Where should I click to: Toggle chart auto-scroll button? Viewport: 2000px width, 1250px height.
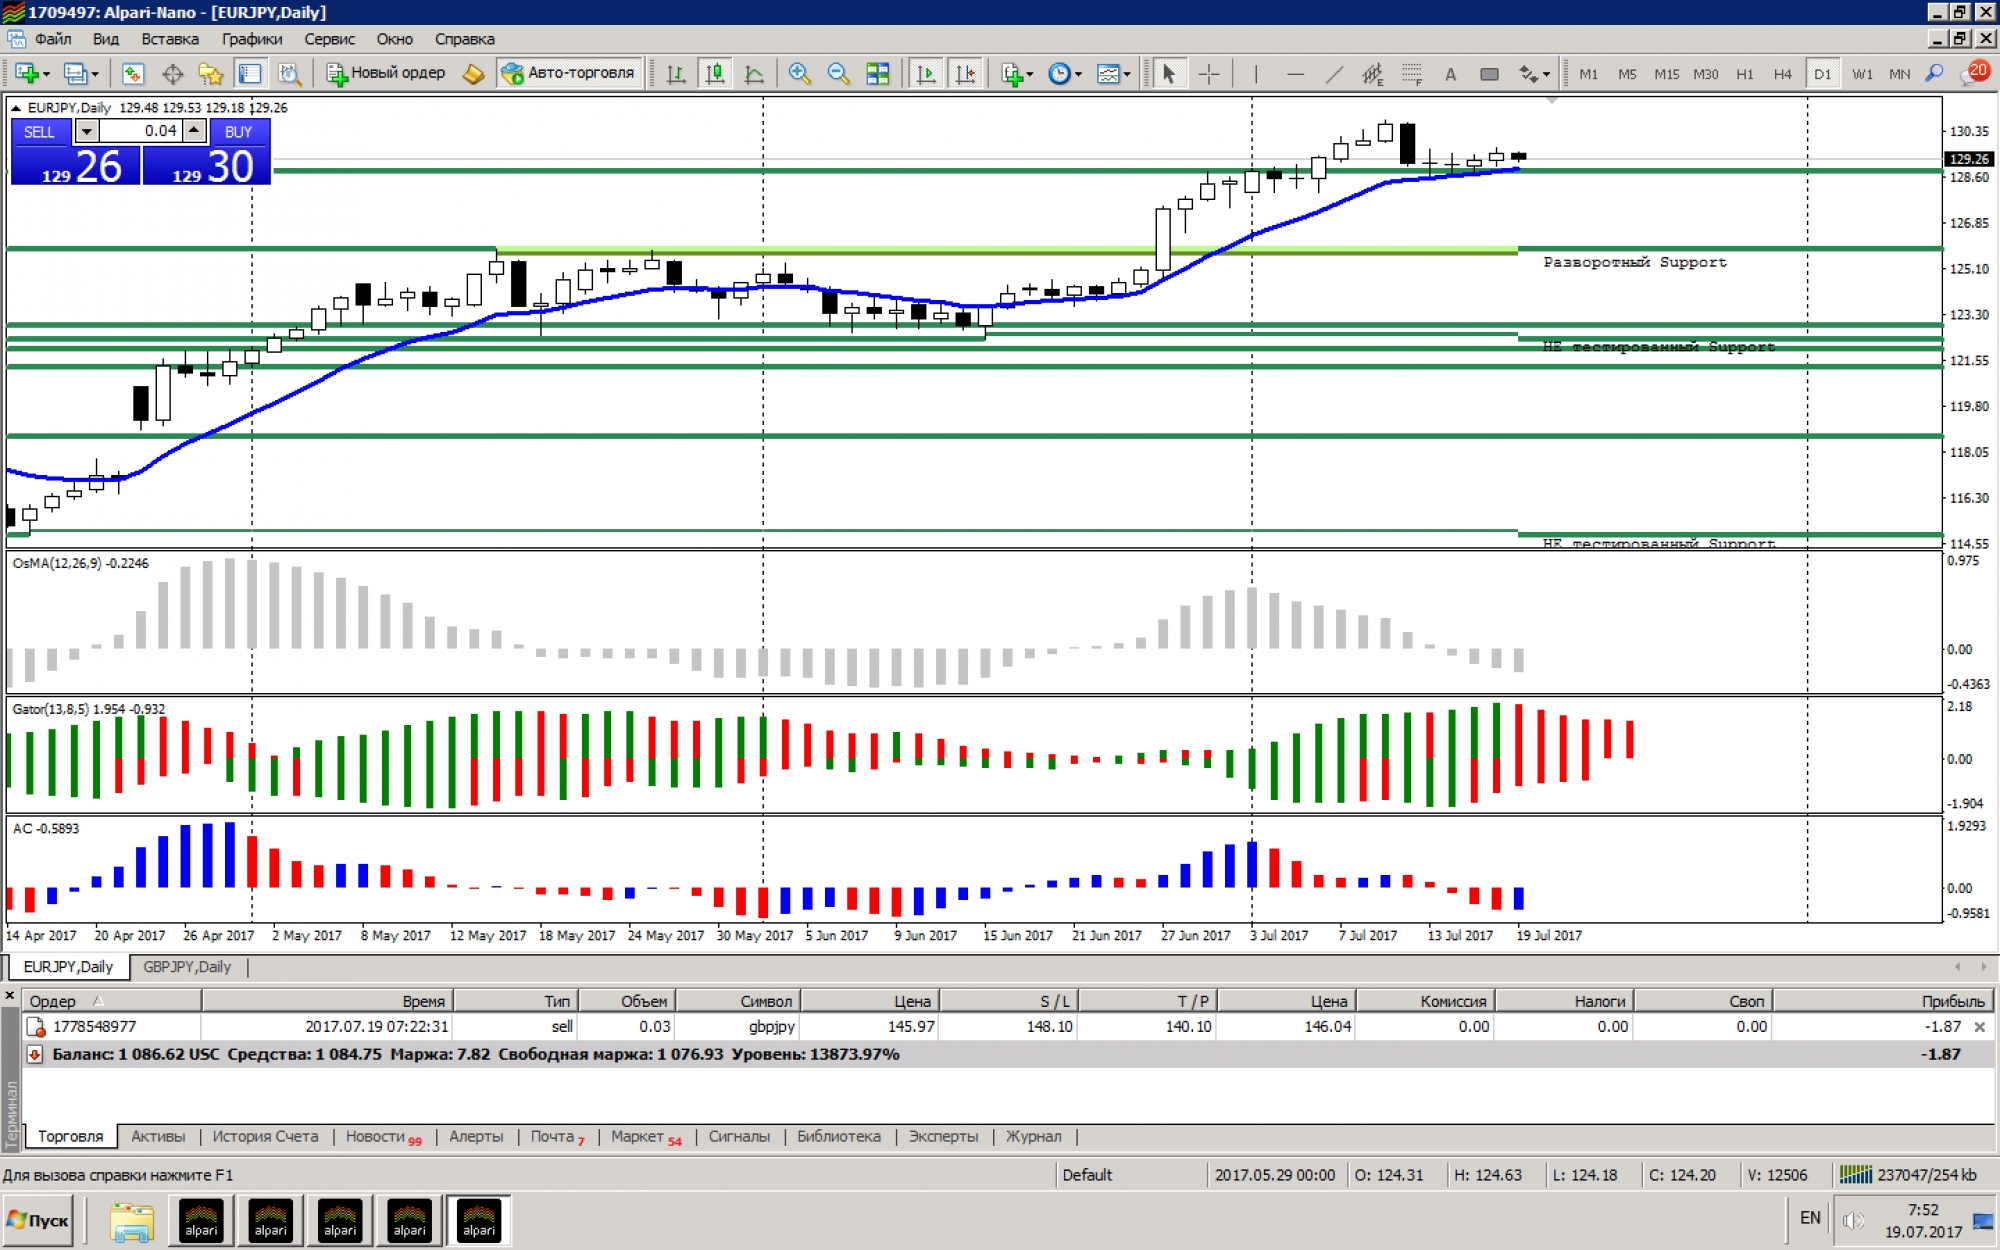926,73
